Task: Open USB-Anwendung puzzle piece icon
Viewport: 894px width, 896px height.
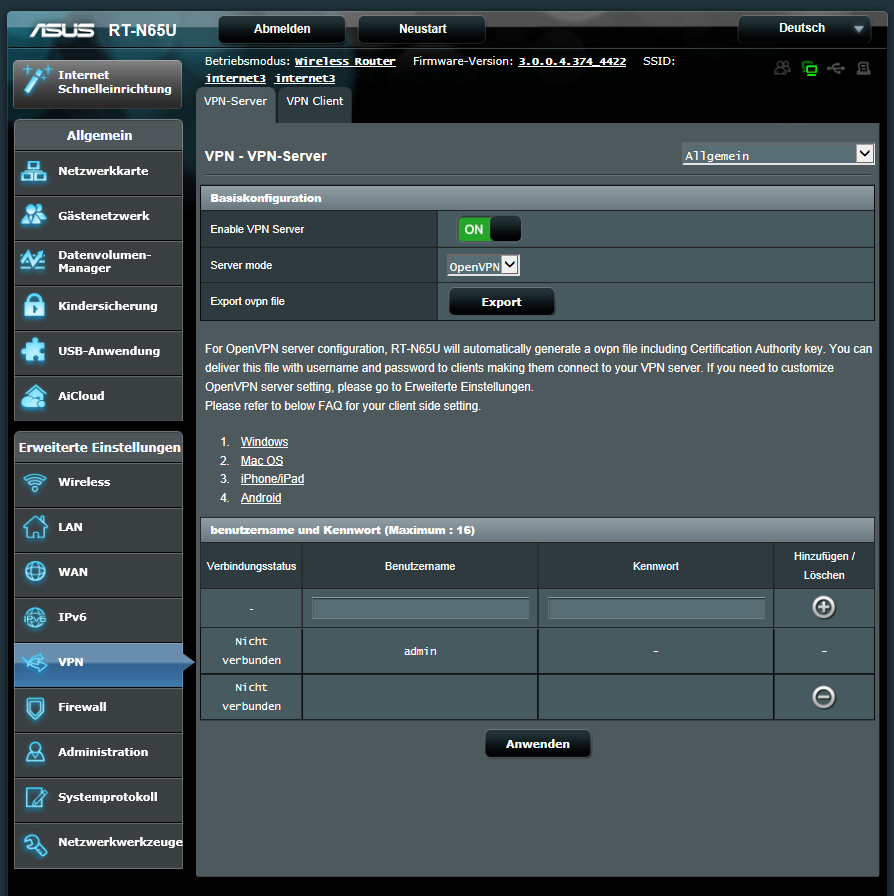Action: coord(35,351)
